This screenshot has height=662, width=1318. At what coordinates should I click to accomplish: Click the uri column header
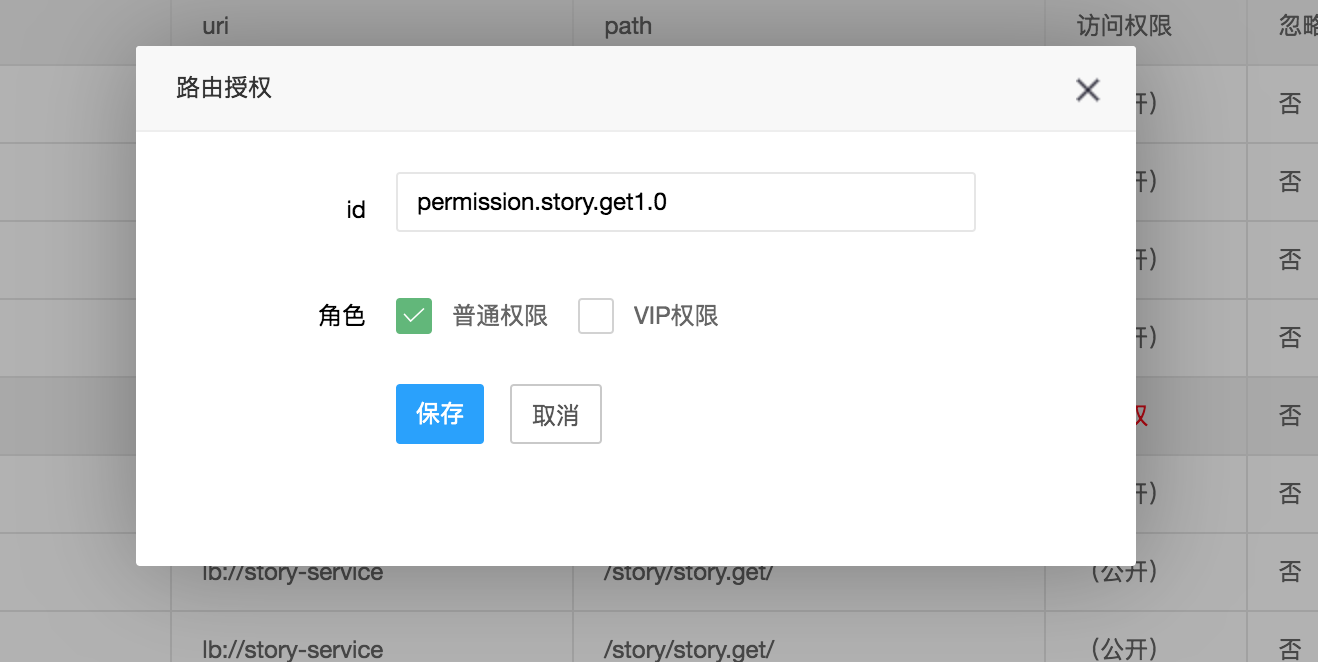pos(216,25)
